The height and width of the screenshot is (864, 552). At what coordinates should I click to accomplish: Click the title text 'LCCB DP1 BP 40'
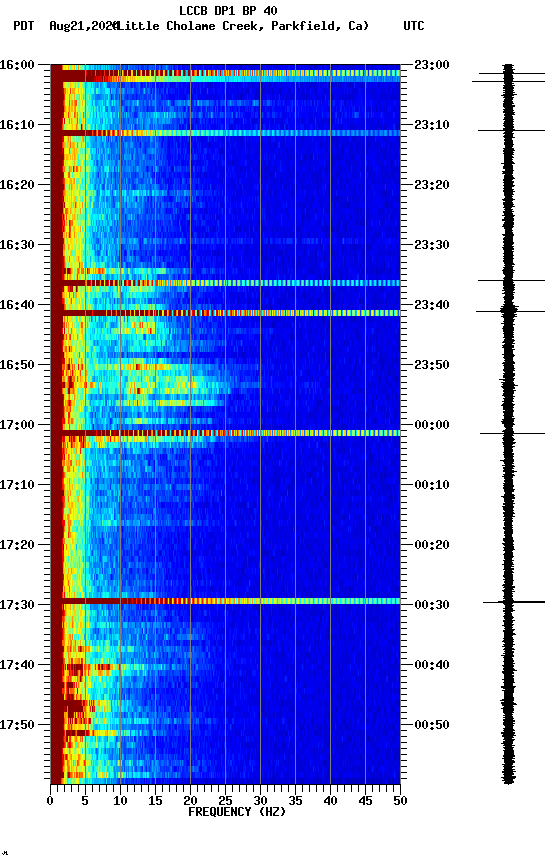228,10
